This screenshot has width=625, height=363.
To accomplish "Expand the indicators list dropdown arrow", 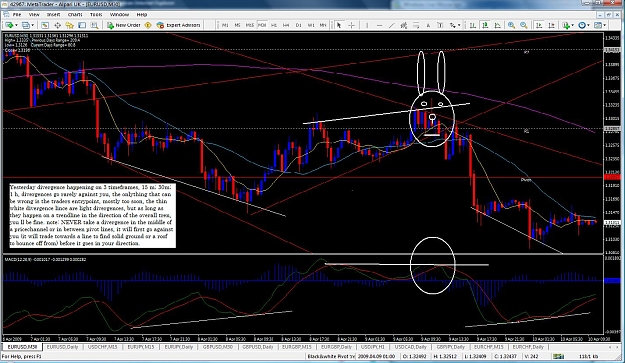I will (x=573, y=25).
